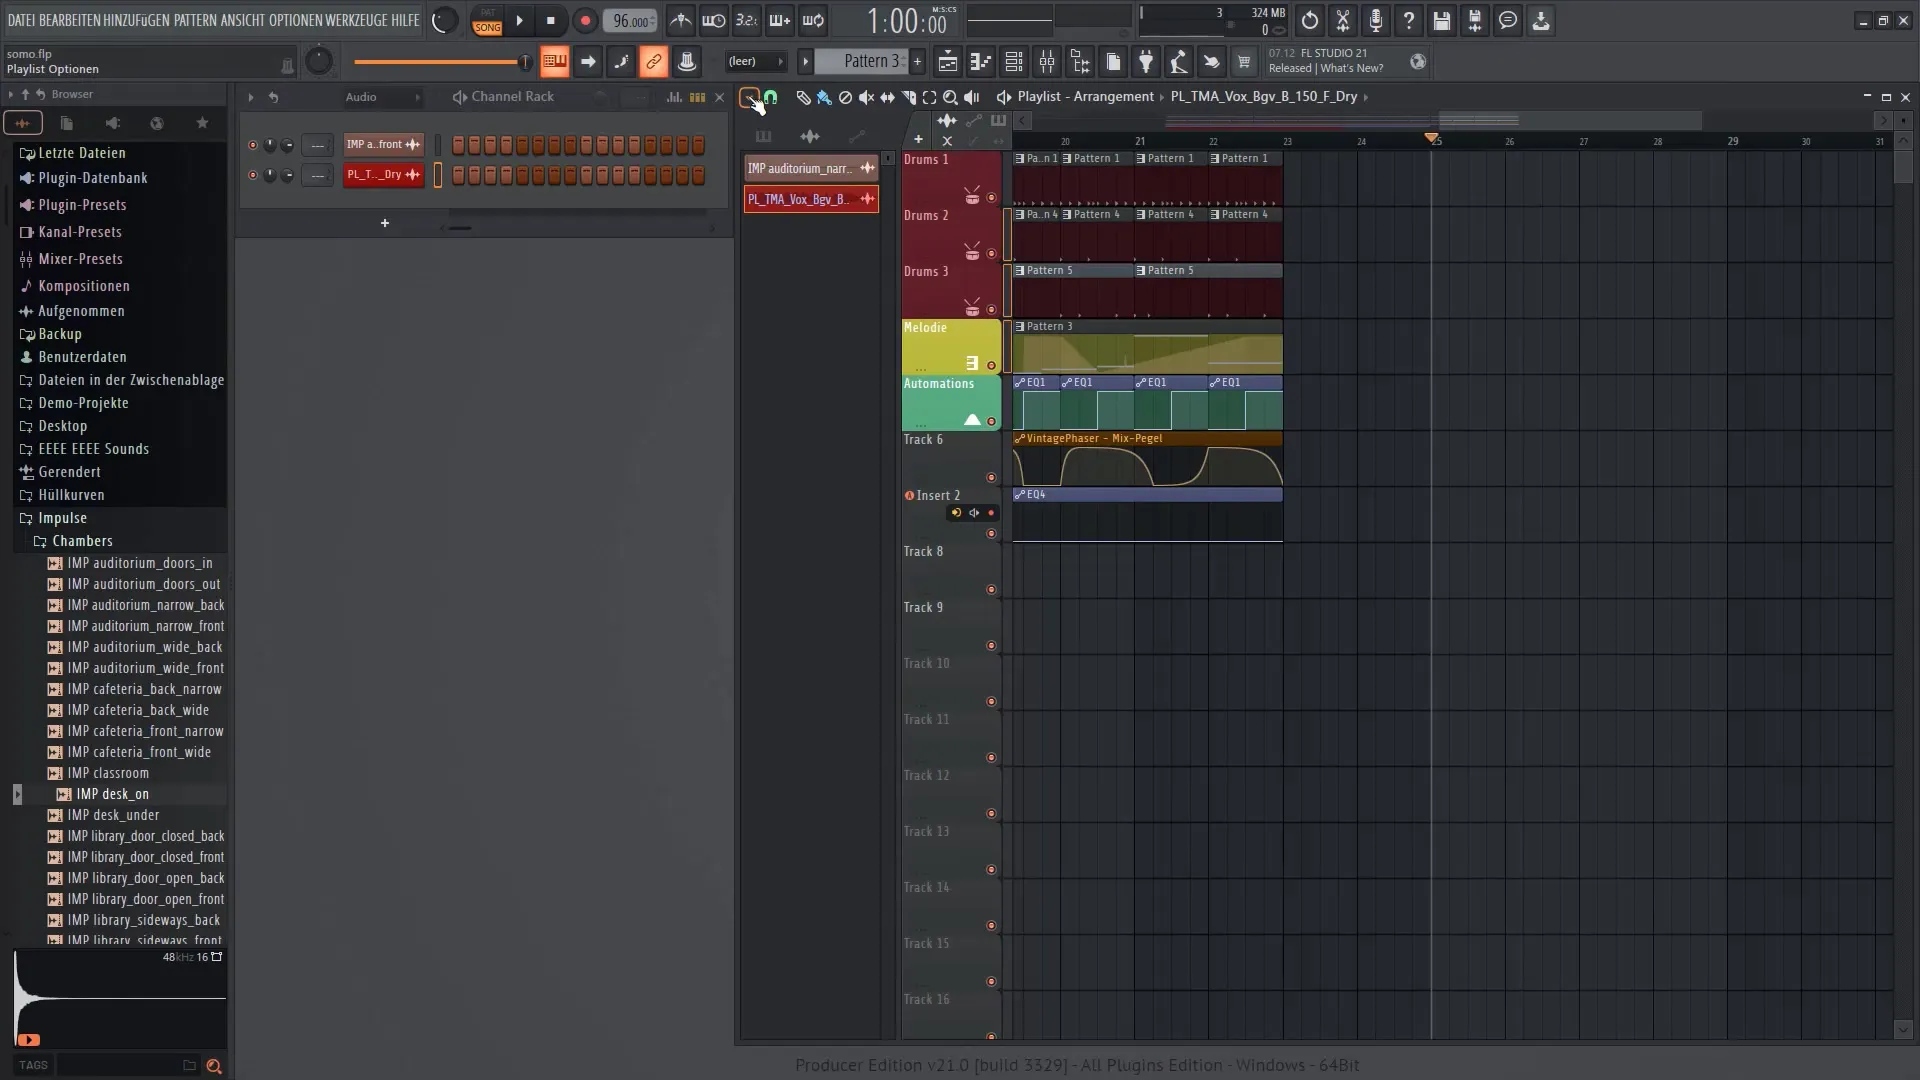Viewport: 1920px width, 1080px height.
Task: Toggle first step button of IMP a..front channel
Action: coord(458,145)
